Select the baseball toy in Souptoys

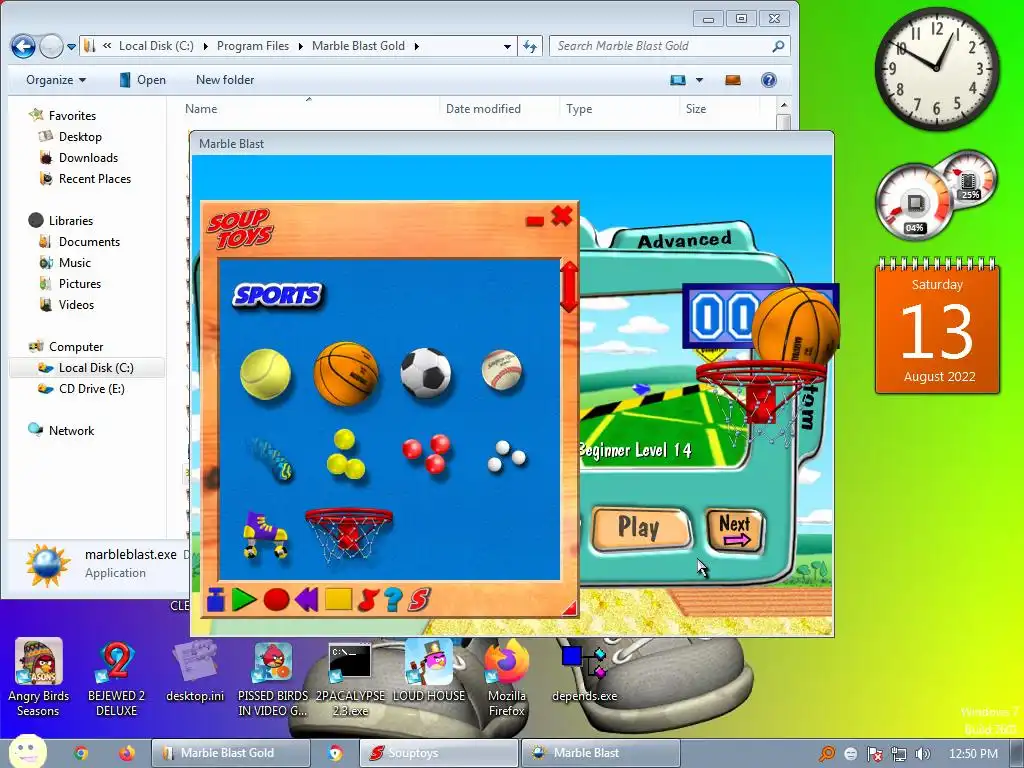pyautogui.click(x=502, y=370)
